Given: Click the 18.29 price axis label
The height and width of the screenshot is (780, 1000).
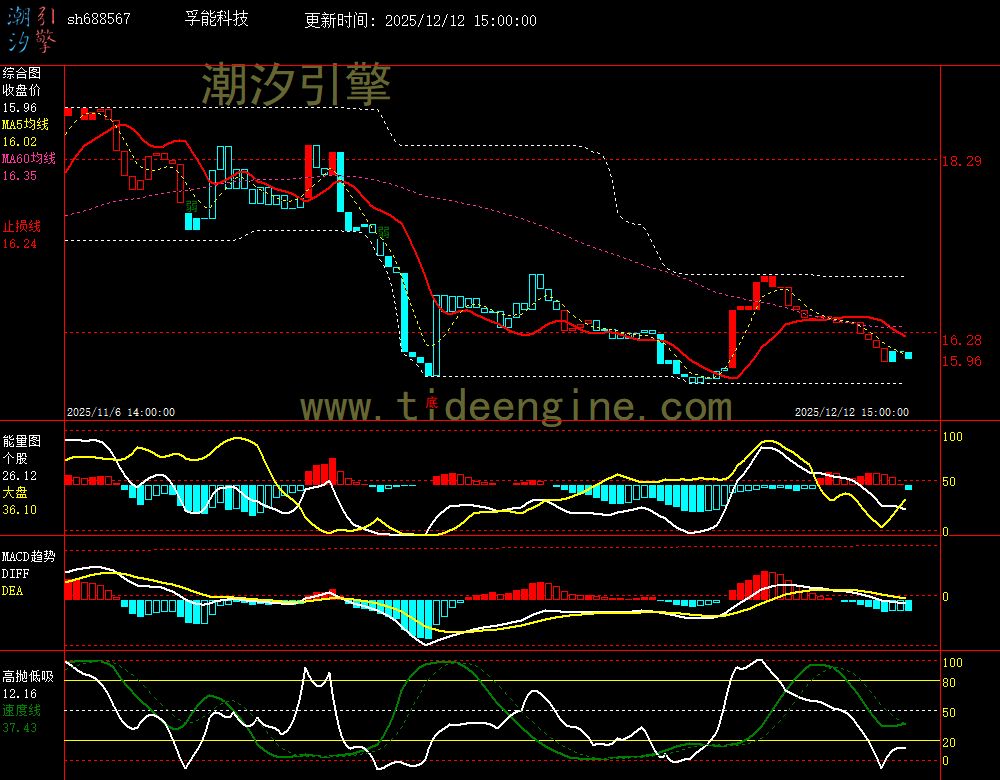Looking at the screenshot, I should tap(961, 161).
